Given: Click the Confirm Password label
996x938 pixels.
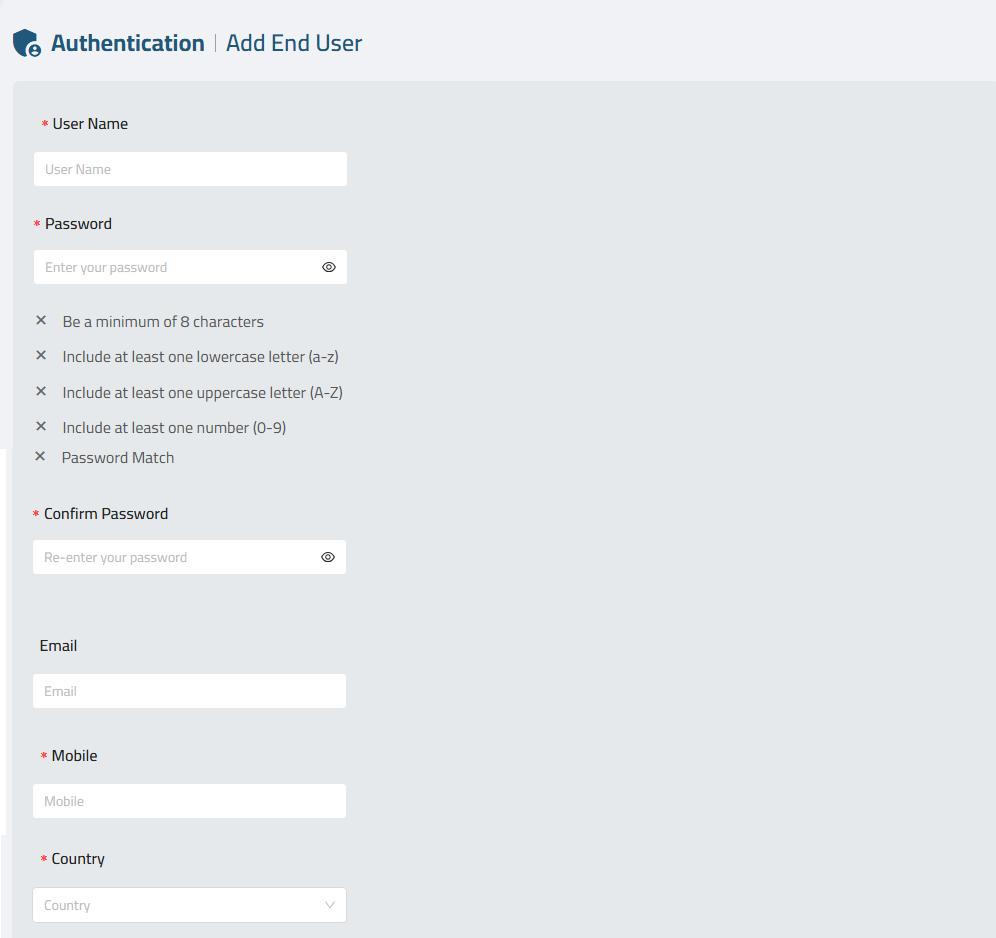Looking at the screenshot, I should (x=106, y=514).
